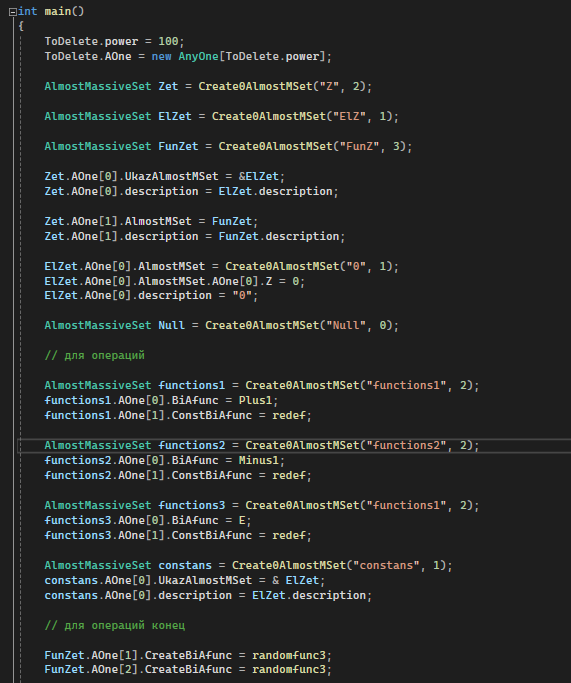
Task: Click Minus1 function assignment
Action: point(259,460)
